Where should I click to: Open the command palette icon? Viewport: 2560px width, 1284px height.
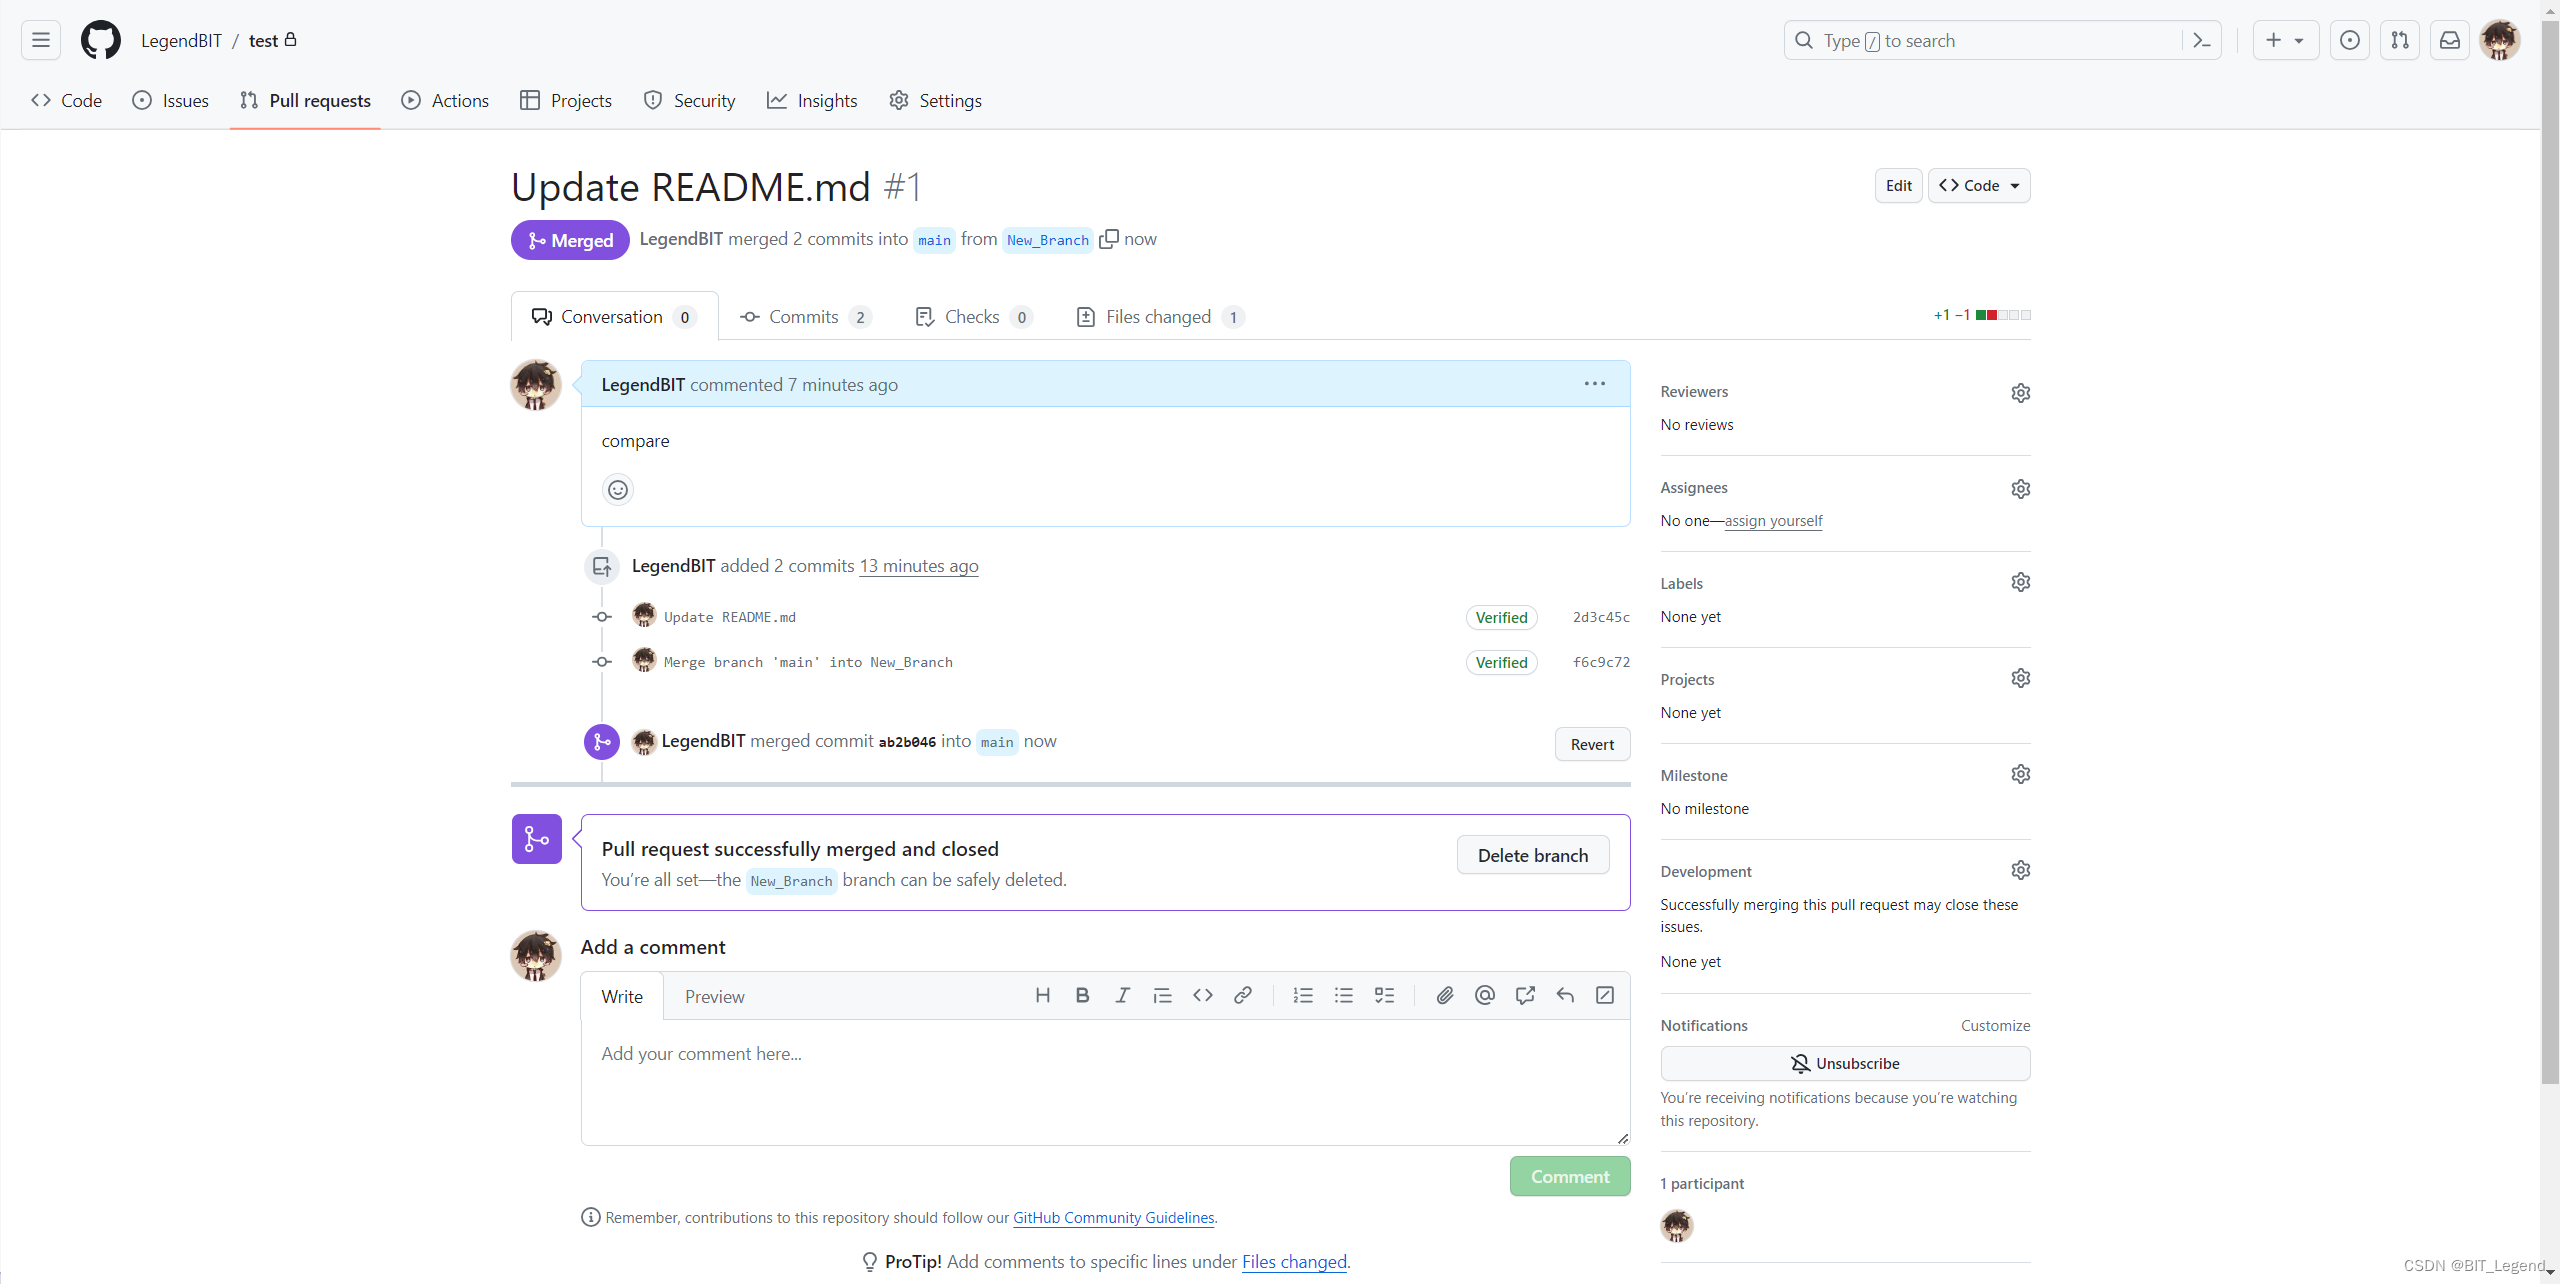coord(2201,40)
